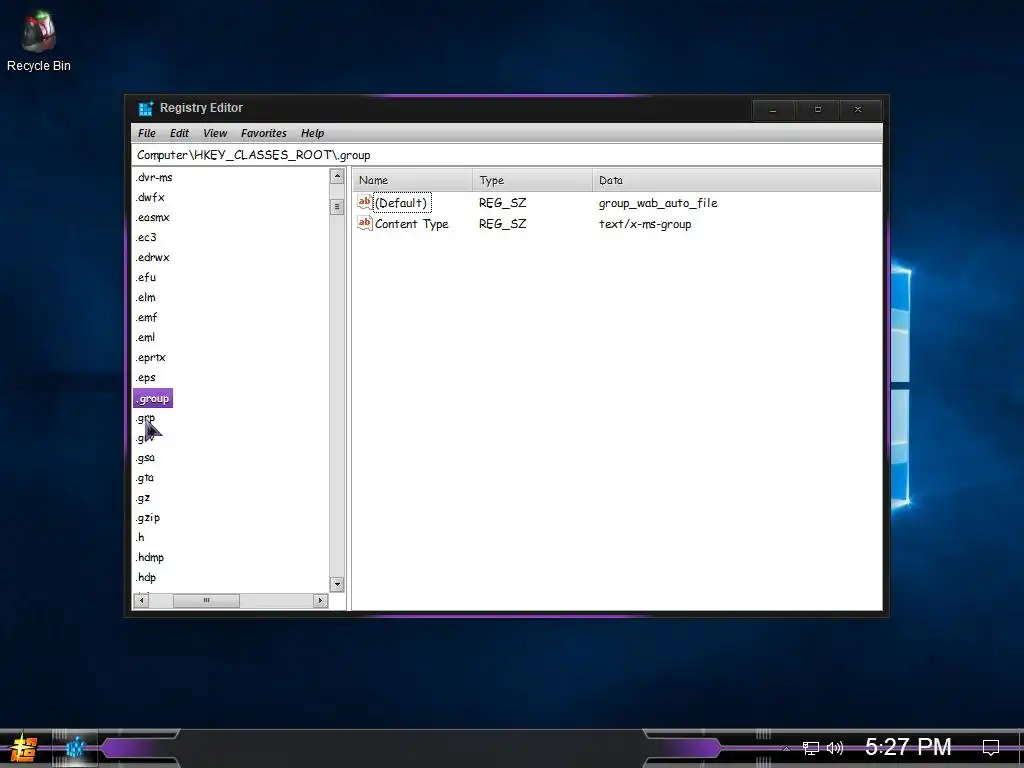Select the Content Type value entry
Image resolution: width=1024 pixels, height=768 pixels.
click(411, 224)
